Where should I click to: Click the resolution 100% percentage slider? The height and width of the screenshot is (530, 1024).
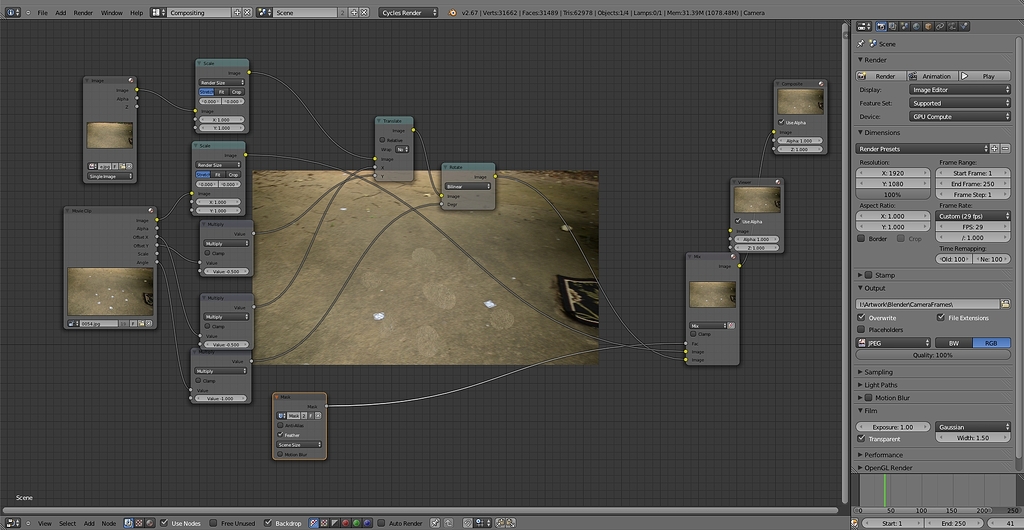(893, 195)
